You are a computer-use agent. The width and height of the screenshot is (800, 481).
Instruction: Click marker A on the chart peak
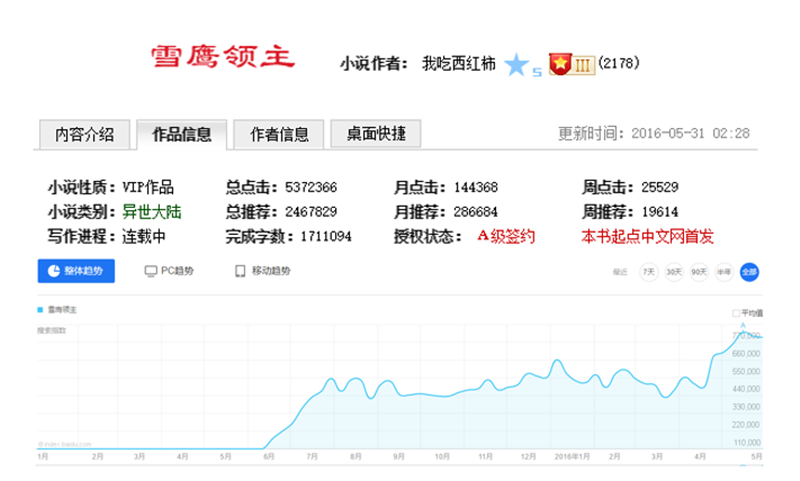click(743, 325)
